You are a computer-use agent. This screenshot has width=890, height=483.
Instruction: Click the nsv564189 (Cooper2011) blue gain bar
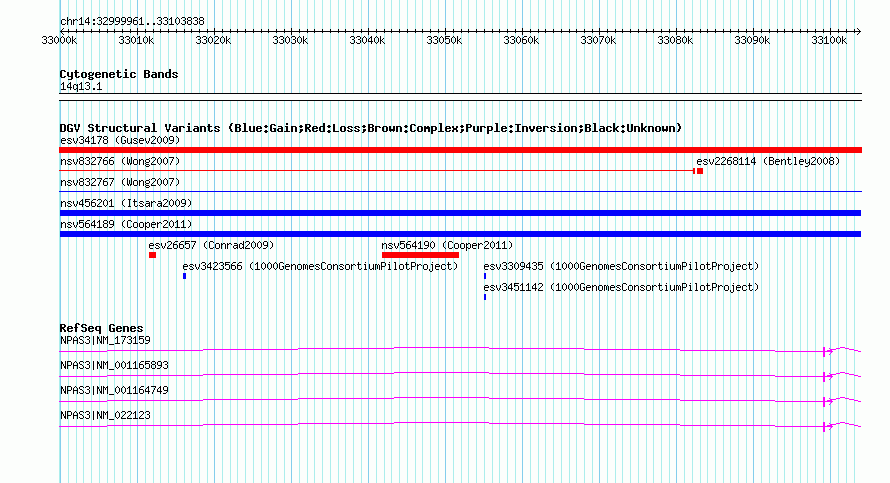click(x=460, y=234)
